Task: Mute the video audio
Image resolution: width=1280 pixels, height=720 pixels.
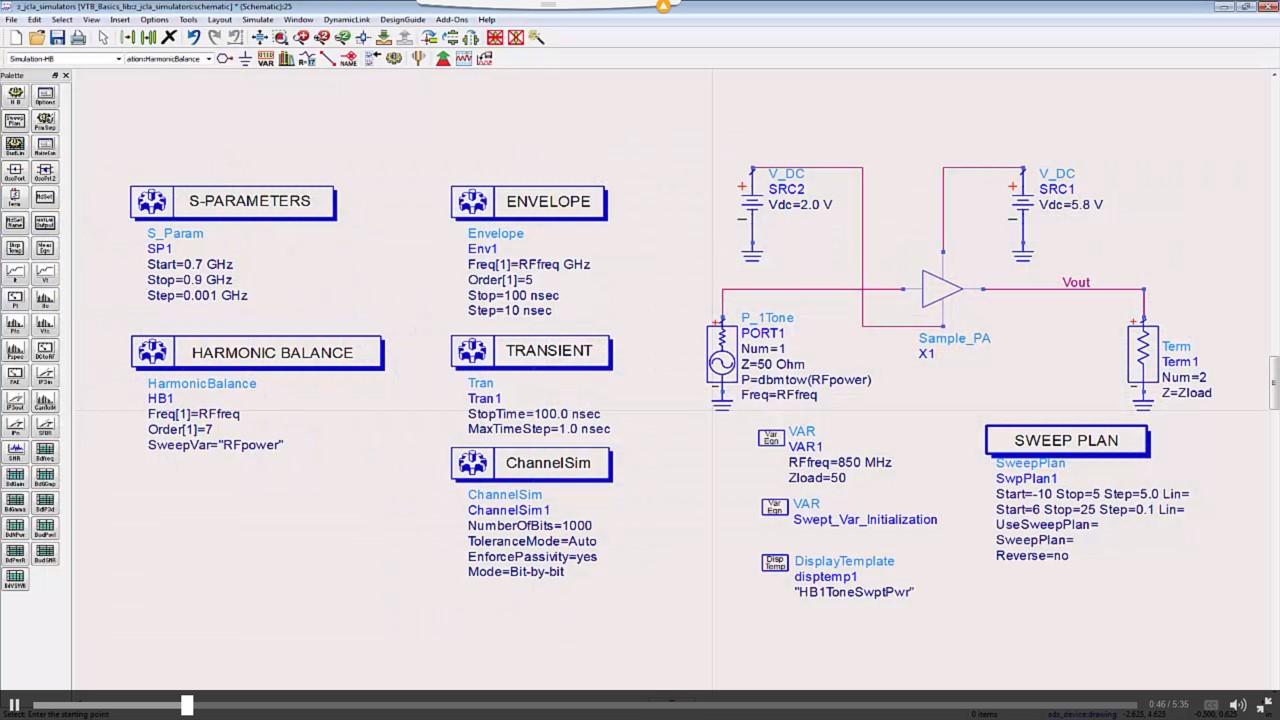Action: (1238, 704)
